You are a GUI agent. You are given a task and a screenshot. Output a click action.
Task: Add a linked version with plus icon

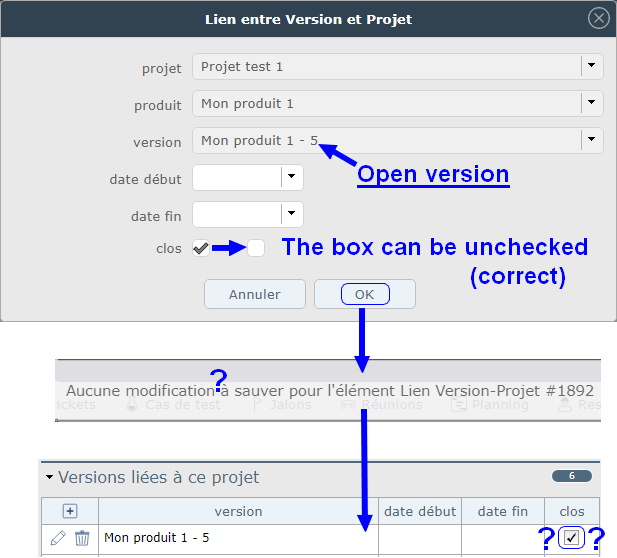click(x=70, y=511)
